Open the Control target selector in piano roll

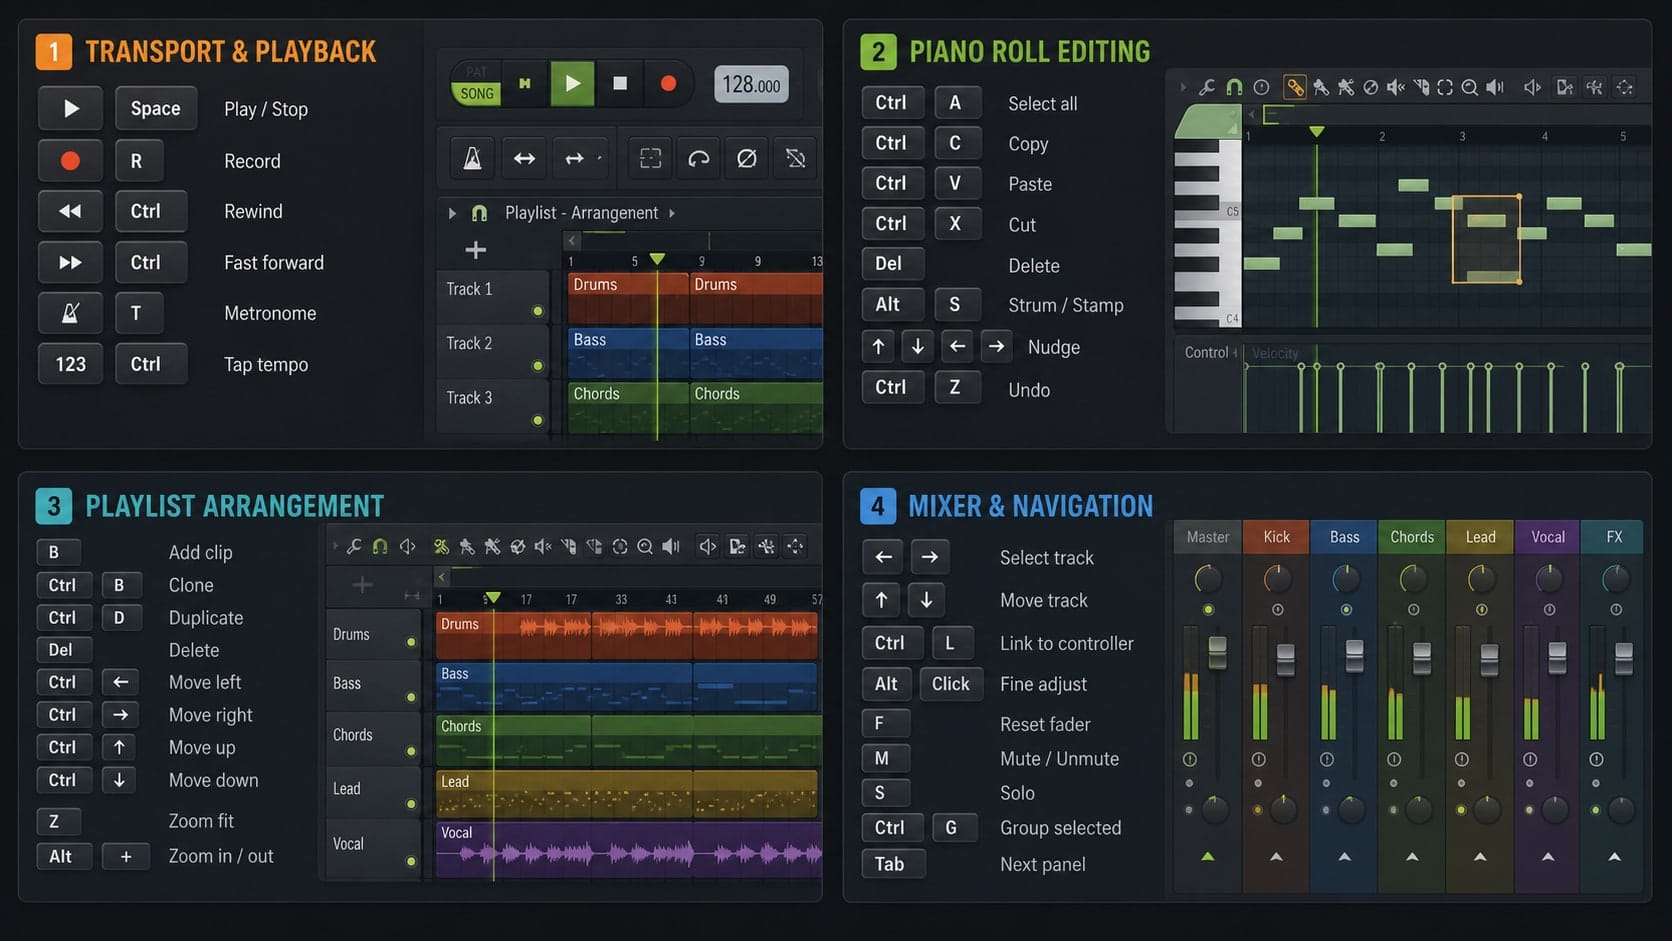(1210, 353)
